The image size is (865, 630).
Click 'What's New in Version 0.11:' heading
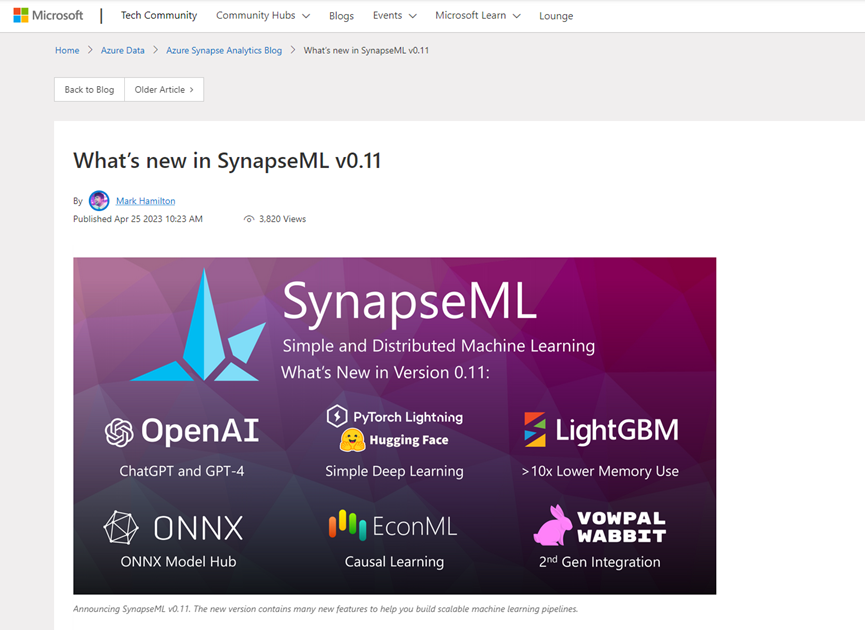coord(386,372)
